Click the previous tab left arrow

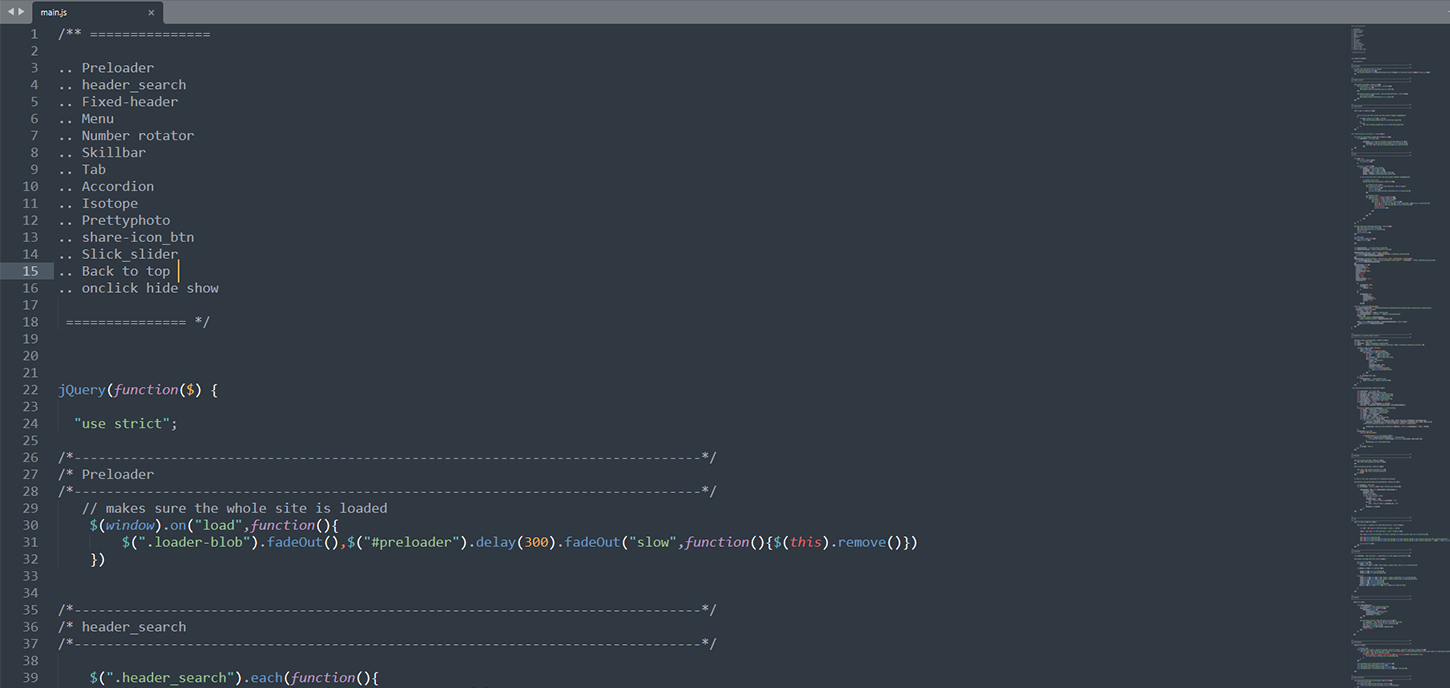(x=11, y=12)
